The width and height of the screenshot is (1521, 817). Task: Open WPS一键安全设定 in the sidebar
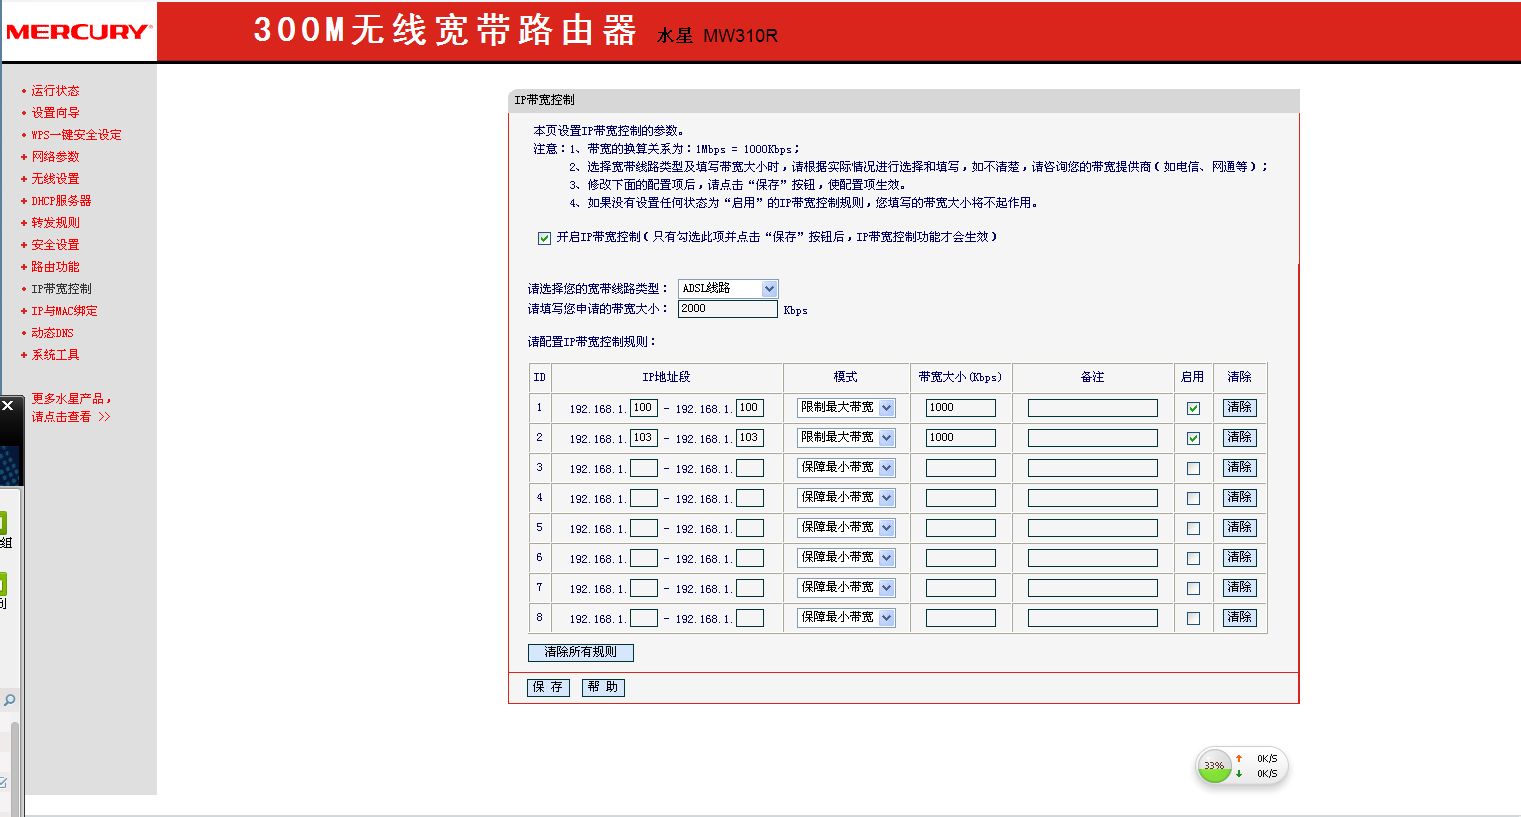(x=76, y=135)
